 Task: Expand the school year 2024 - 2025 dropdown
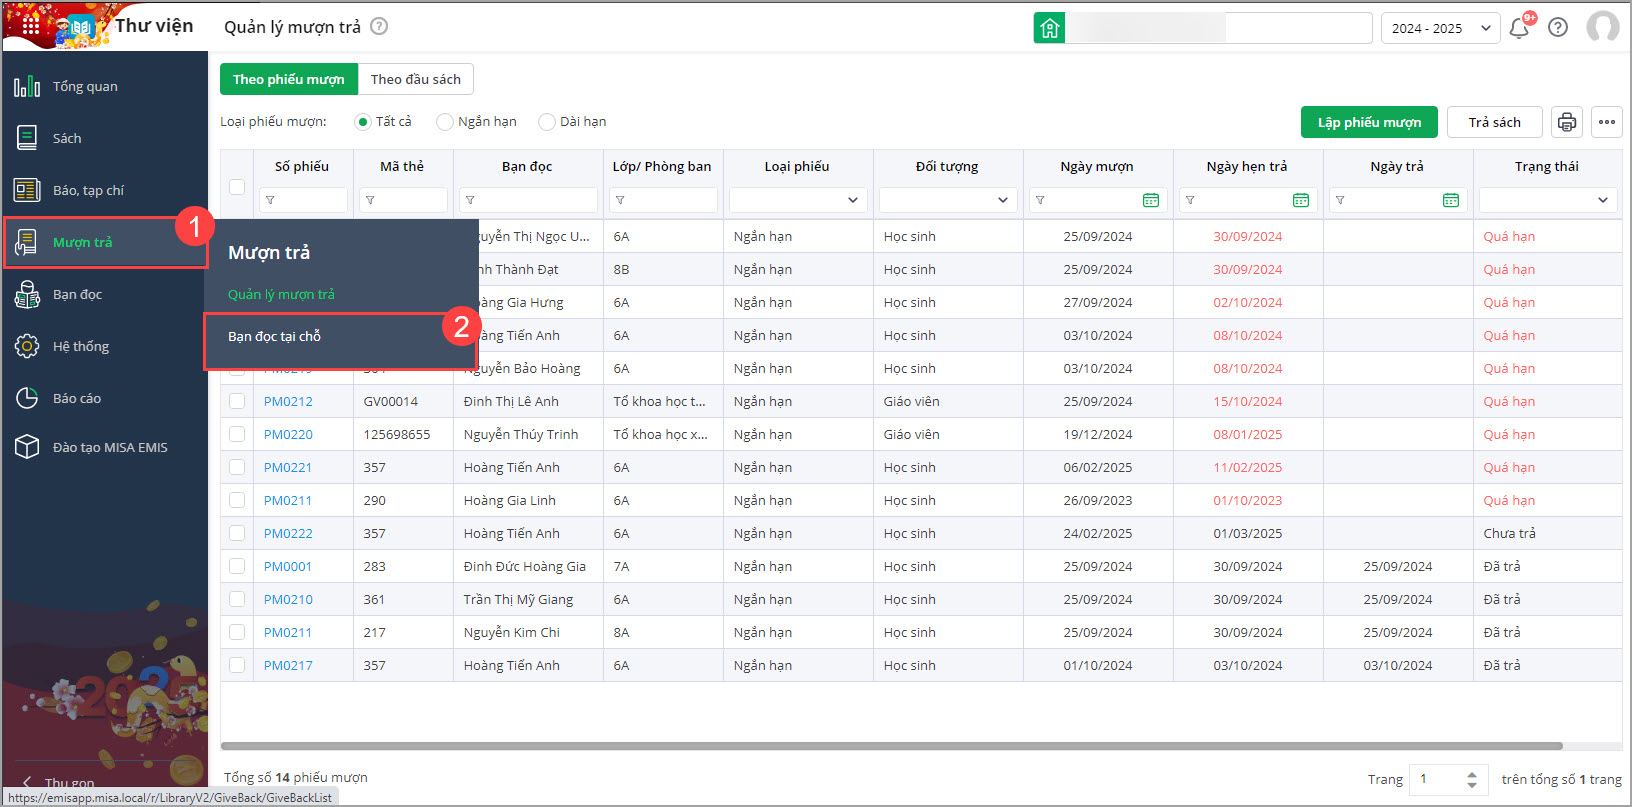pos(1440,28)
